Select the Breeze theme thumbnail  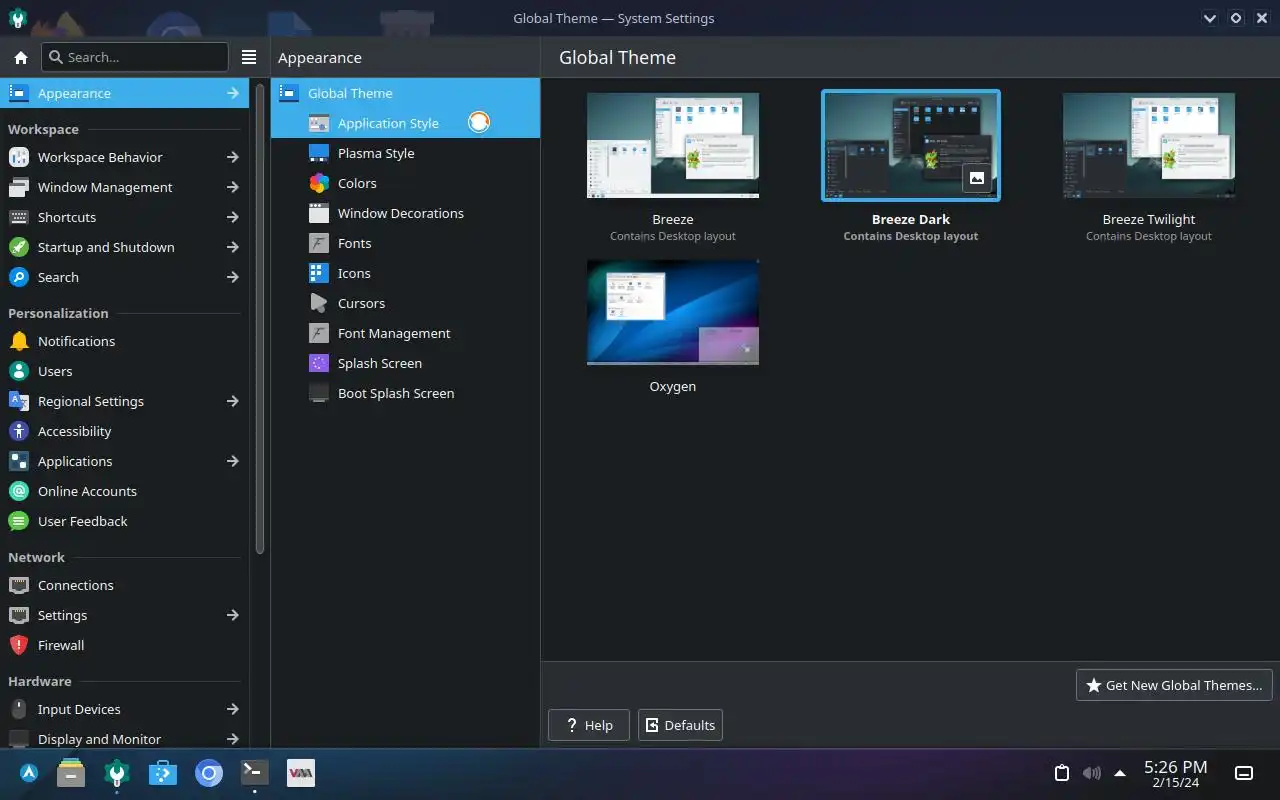(673, 145)
